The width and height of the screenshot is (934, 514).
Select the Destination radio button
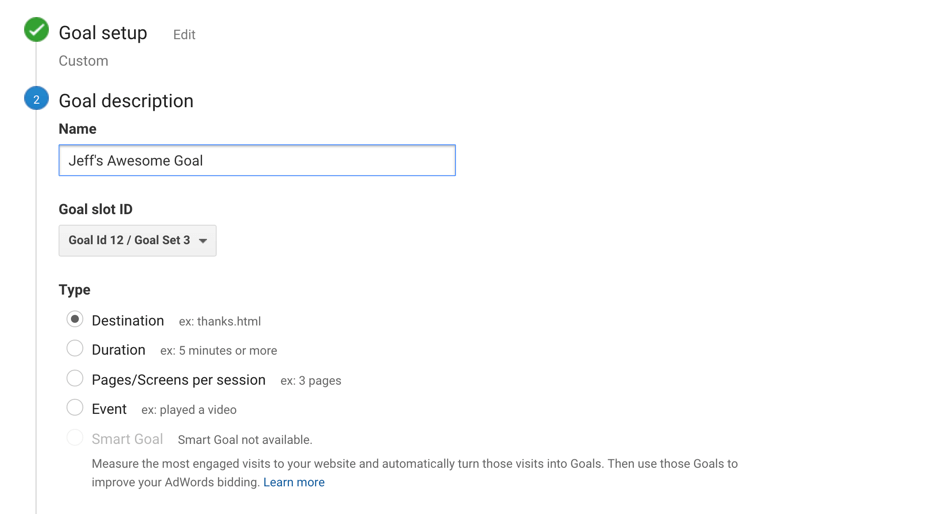(74, 320)
